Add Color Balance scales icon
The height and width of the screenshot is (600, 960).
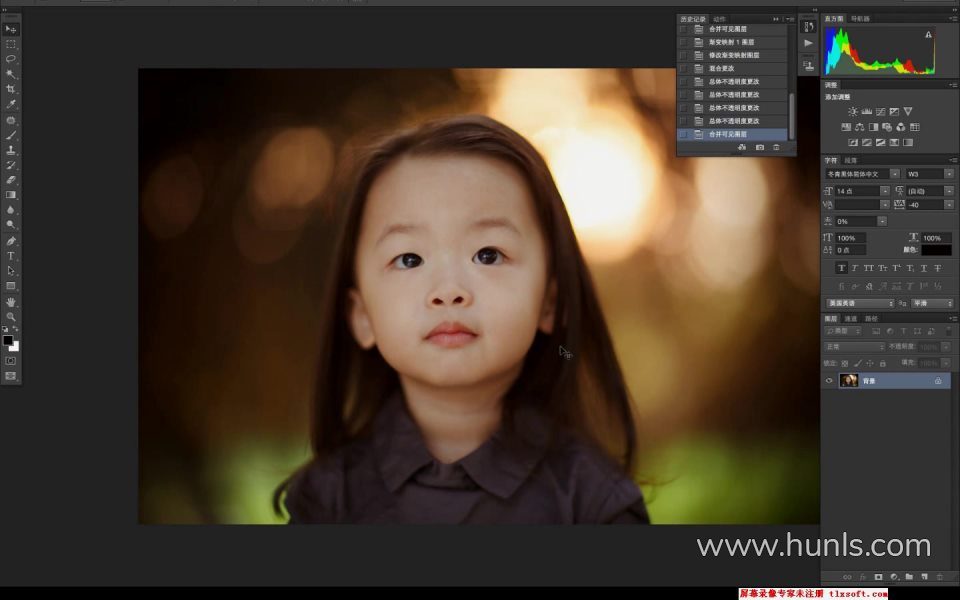[860, 127]
